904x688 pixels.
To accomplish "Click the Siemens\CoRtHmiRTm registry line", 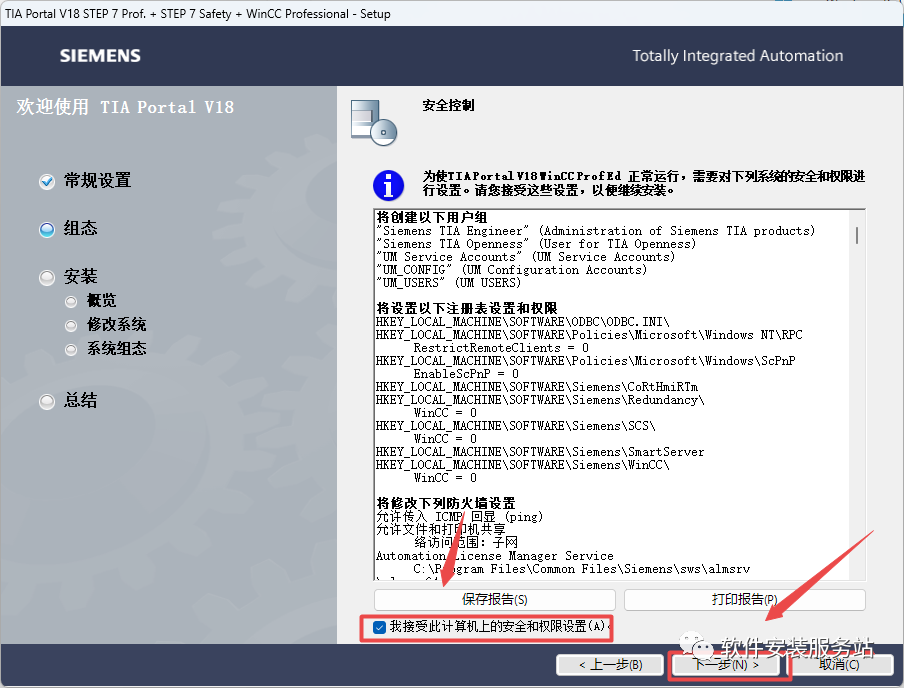I will pyautogui.click(x=537, y=387).
